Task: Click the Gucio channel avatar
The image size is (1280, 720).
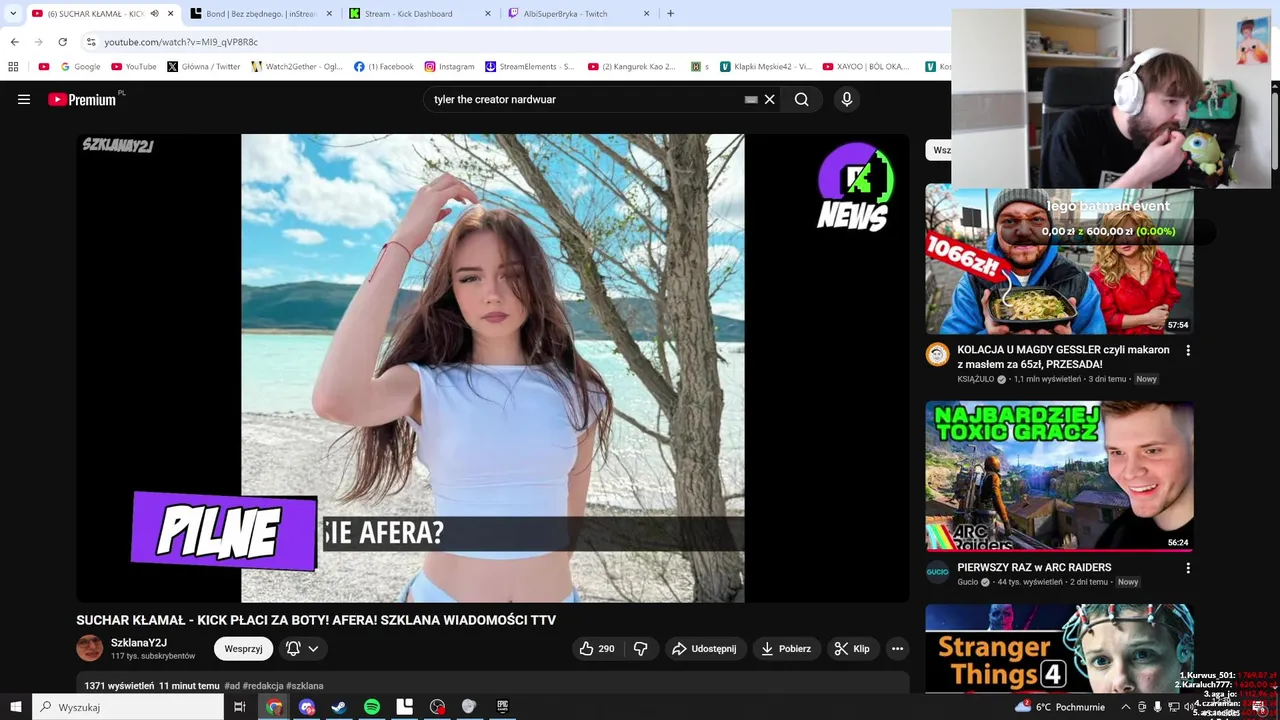Action: point(937,572)
